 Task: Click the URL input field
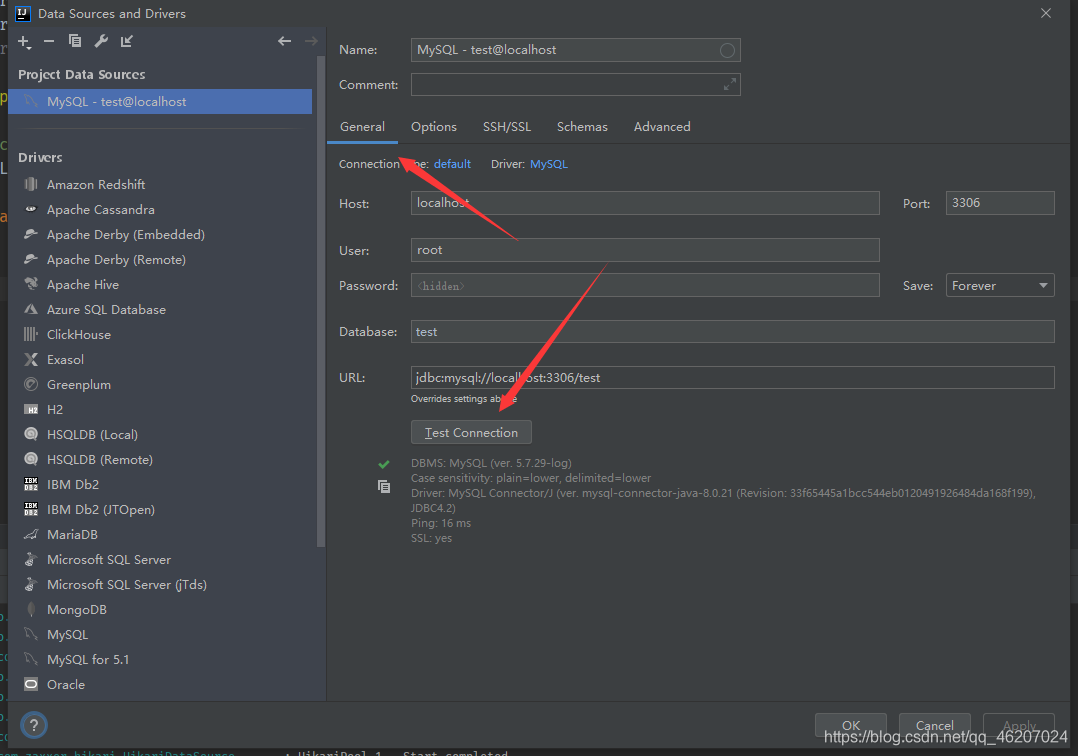click(732, 377)
